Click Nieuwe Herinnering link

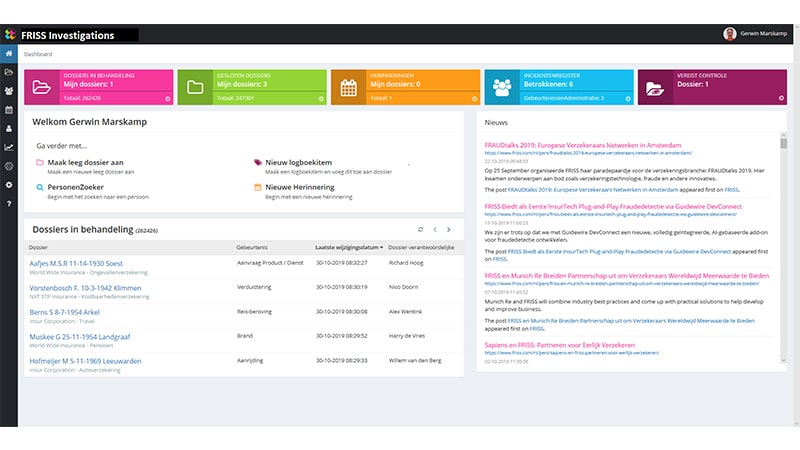coord(300,187)
